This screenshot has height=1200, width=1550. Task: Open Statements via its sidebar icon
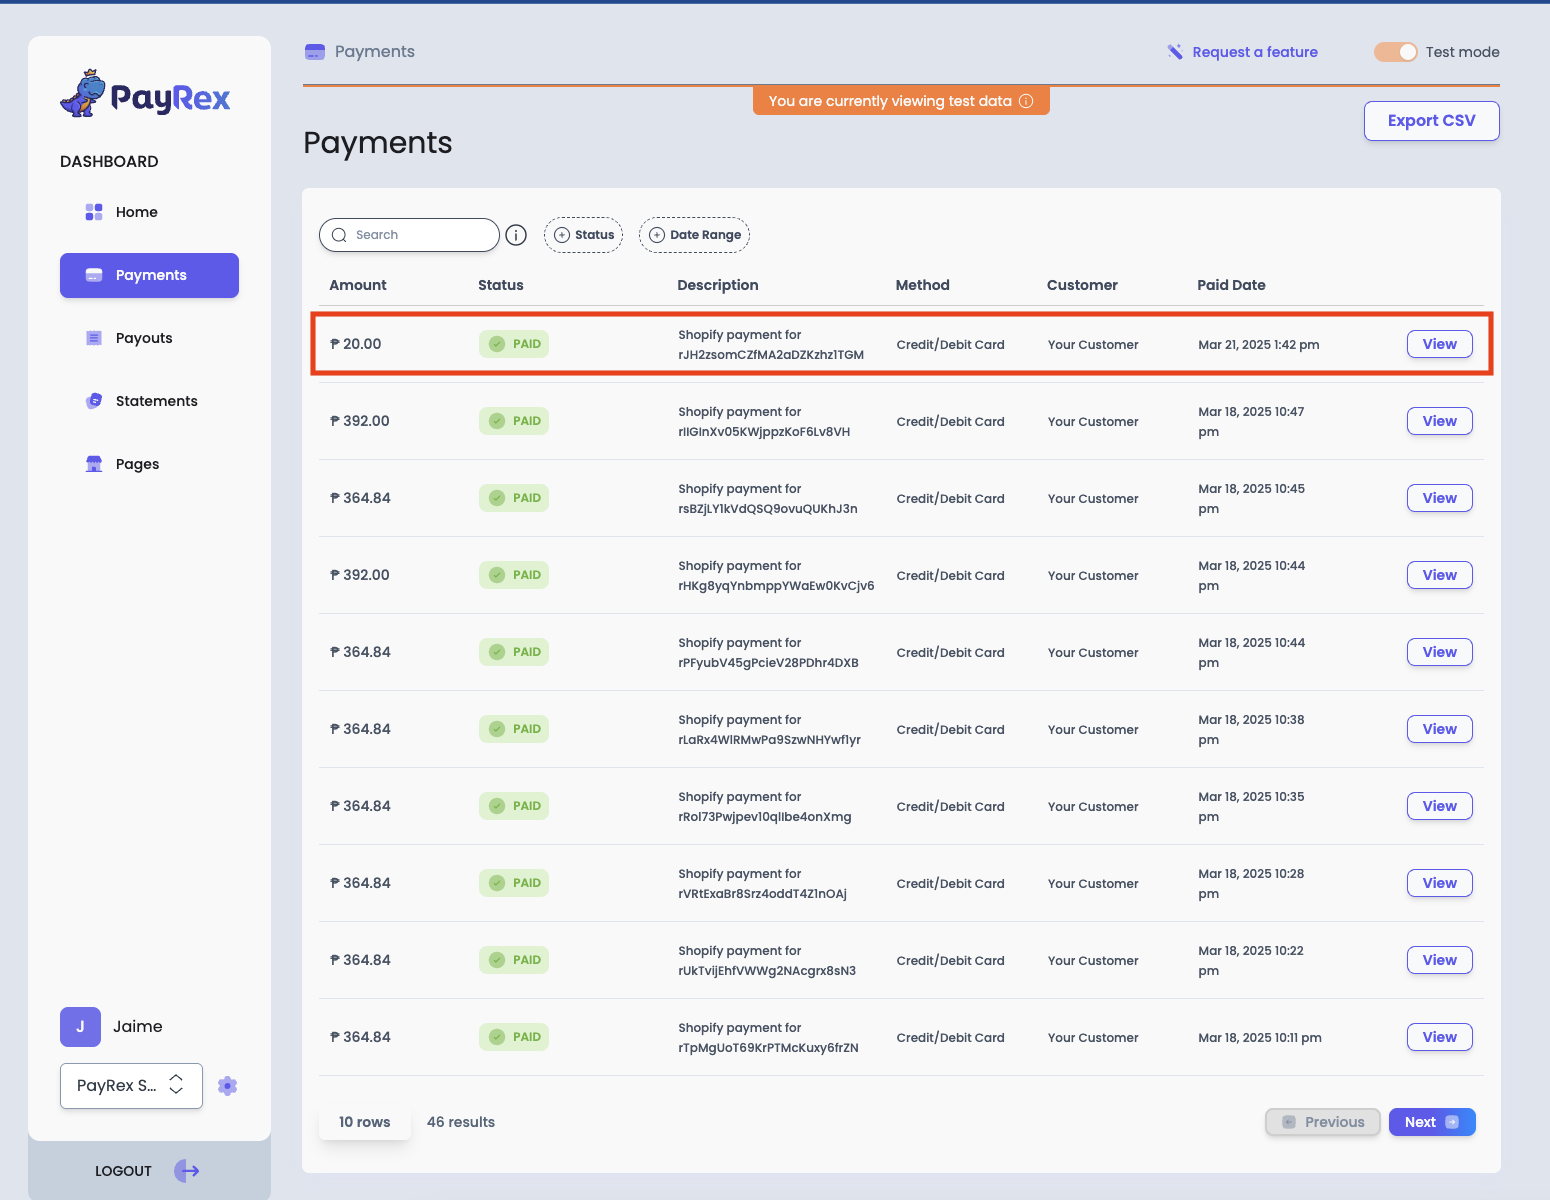click(x=94, y=400)
